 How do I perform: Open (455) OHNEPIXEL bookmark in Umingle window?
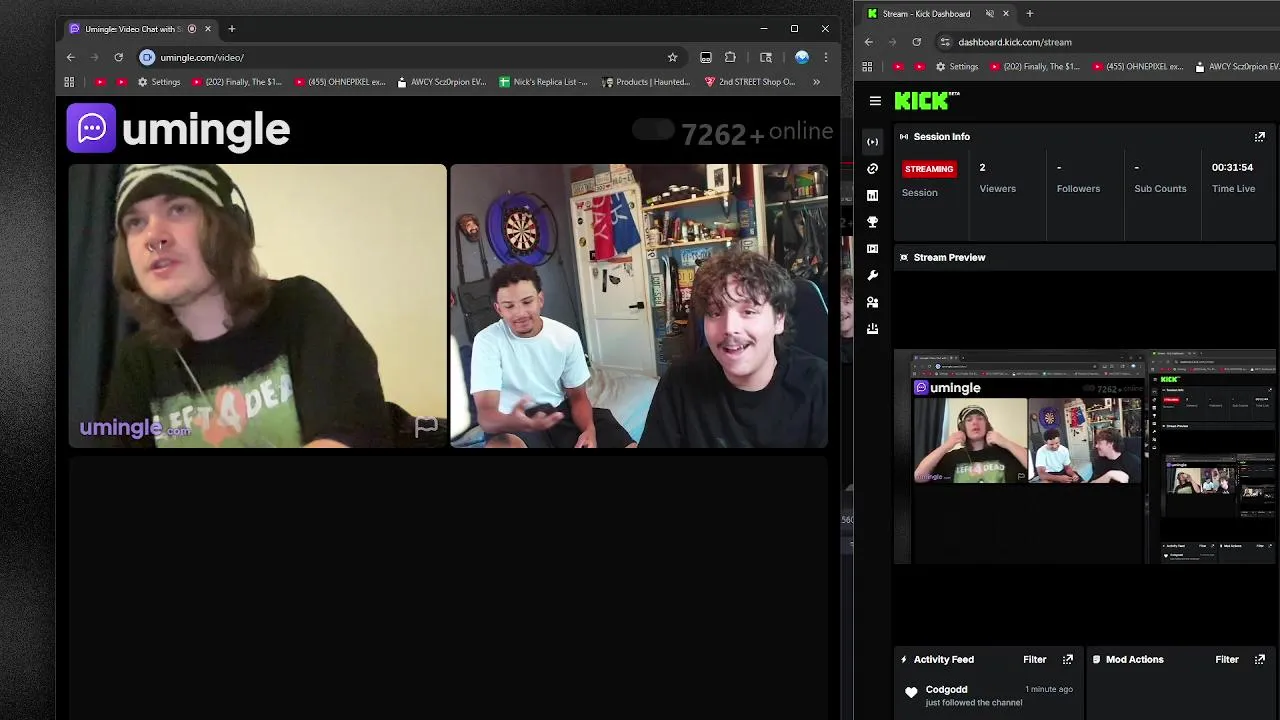(x=340, y=82)
